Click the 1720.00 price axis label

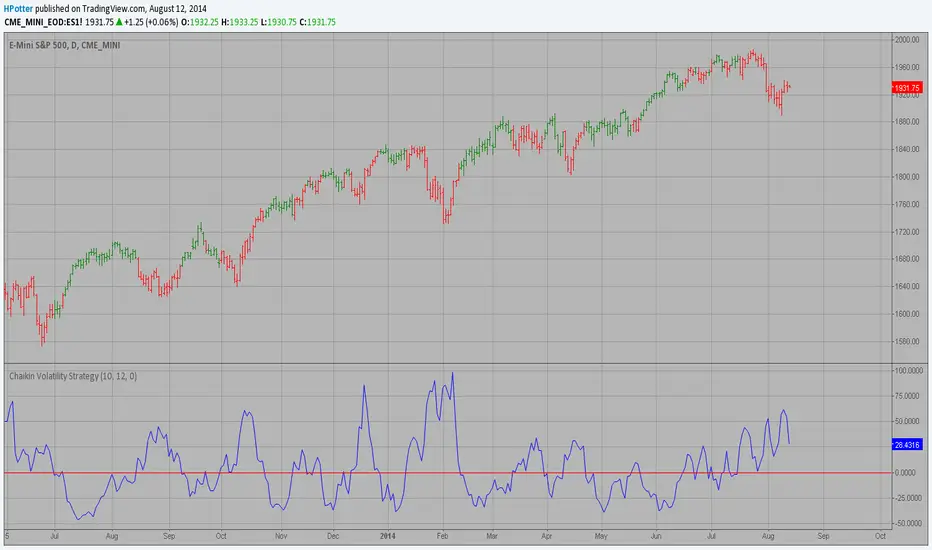pos(908,232)
